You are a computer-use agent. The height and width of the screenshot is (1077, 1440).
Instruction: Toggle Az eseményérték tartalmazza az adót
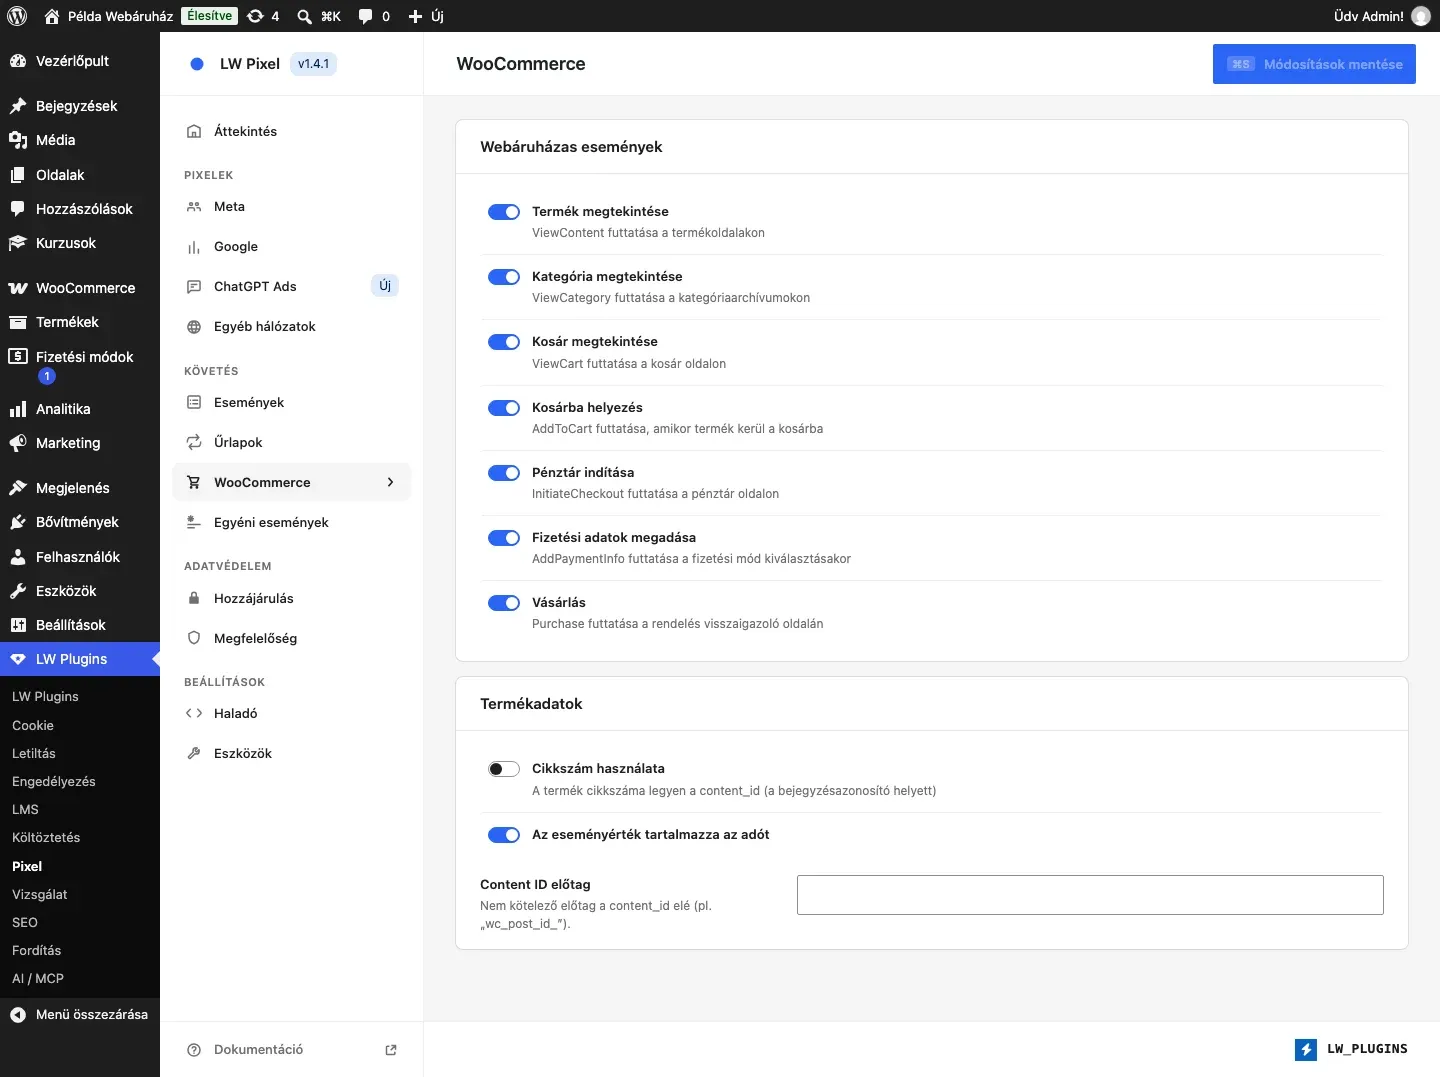(504, 835)
